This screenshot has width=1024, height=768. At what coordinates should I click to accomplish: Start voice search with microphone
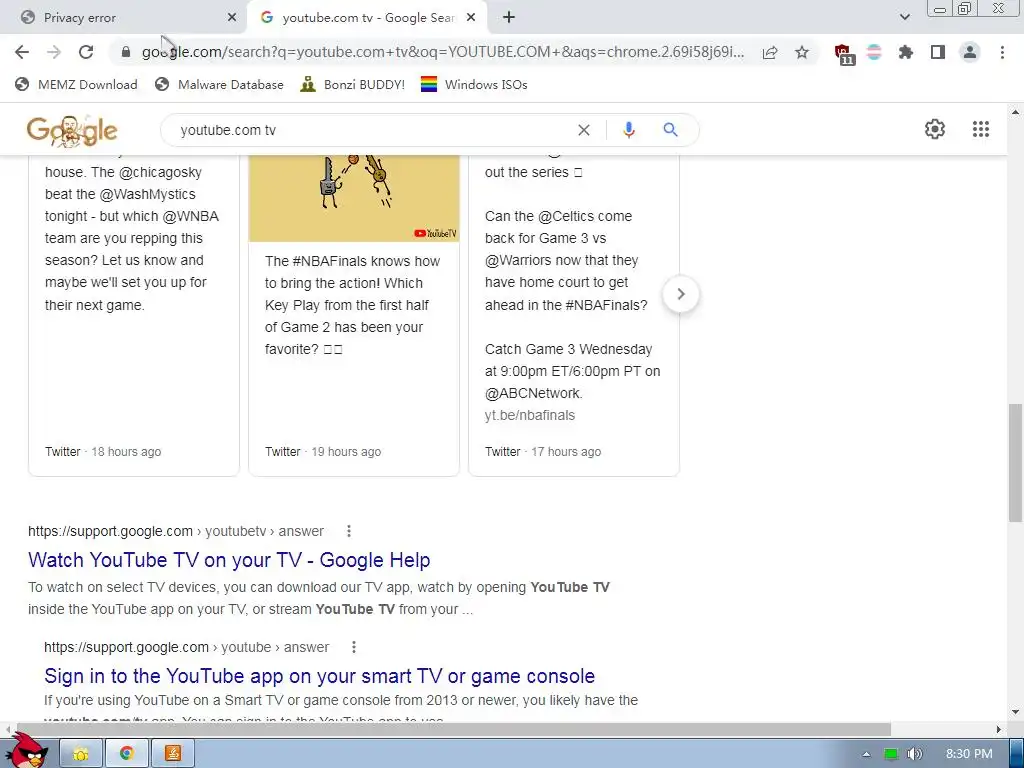click(629, 130)
